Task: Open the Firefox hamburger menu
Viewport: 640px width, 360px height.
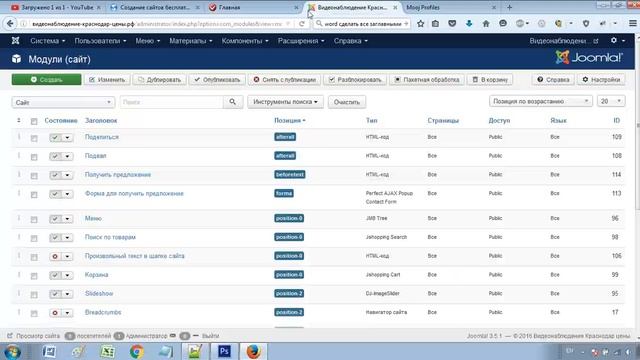Action: click(x=632, y=24)
